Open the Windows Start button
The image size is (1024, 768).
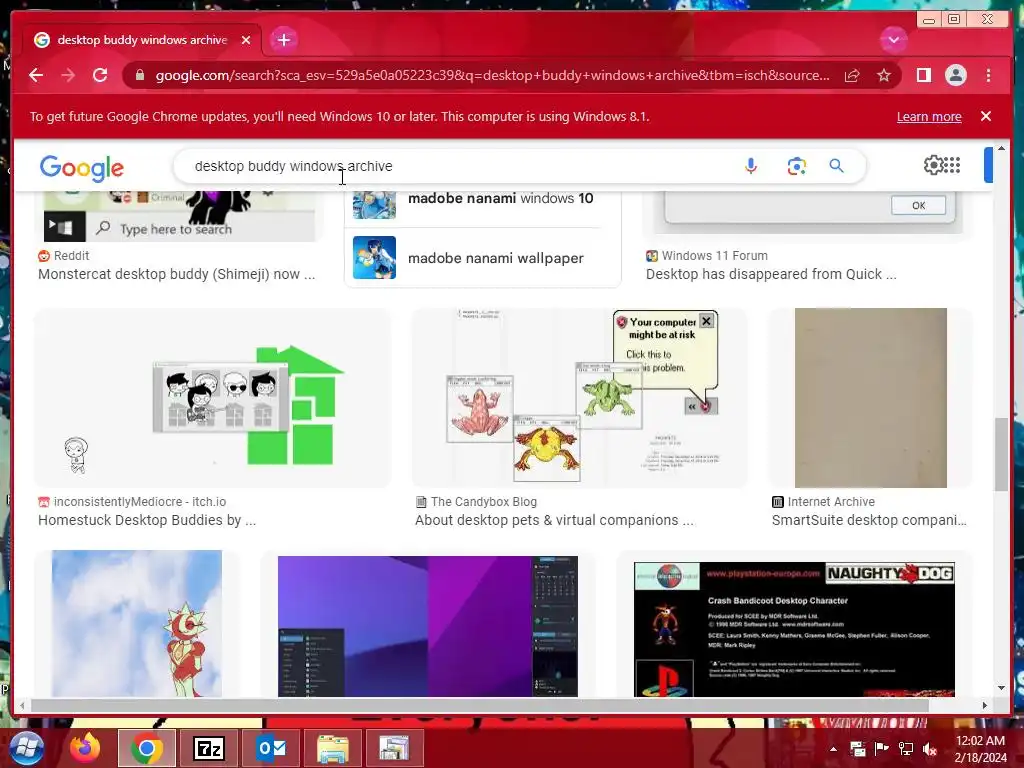(x=25, y=748)
